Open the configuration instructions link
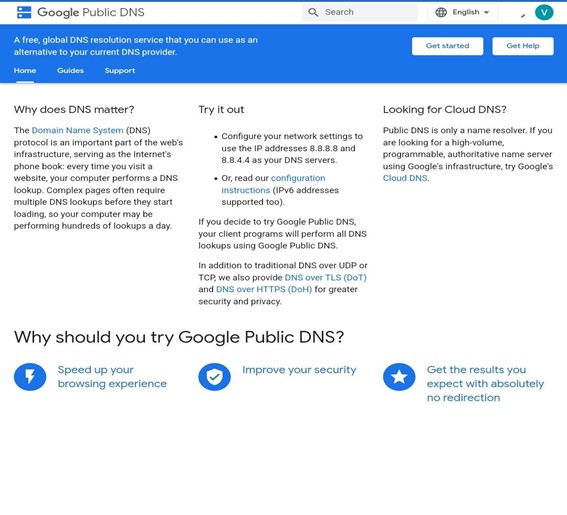 [x=273, y=184]
